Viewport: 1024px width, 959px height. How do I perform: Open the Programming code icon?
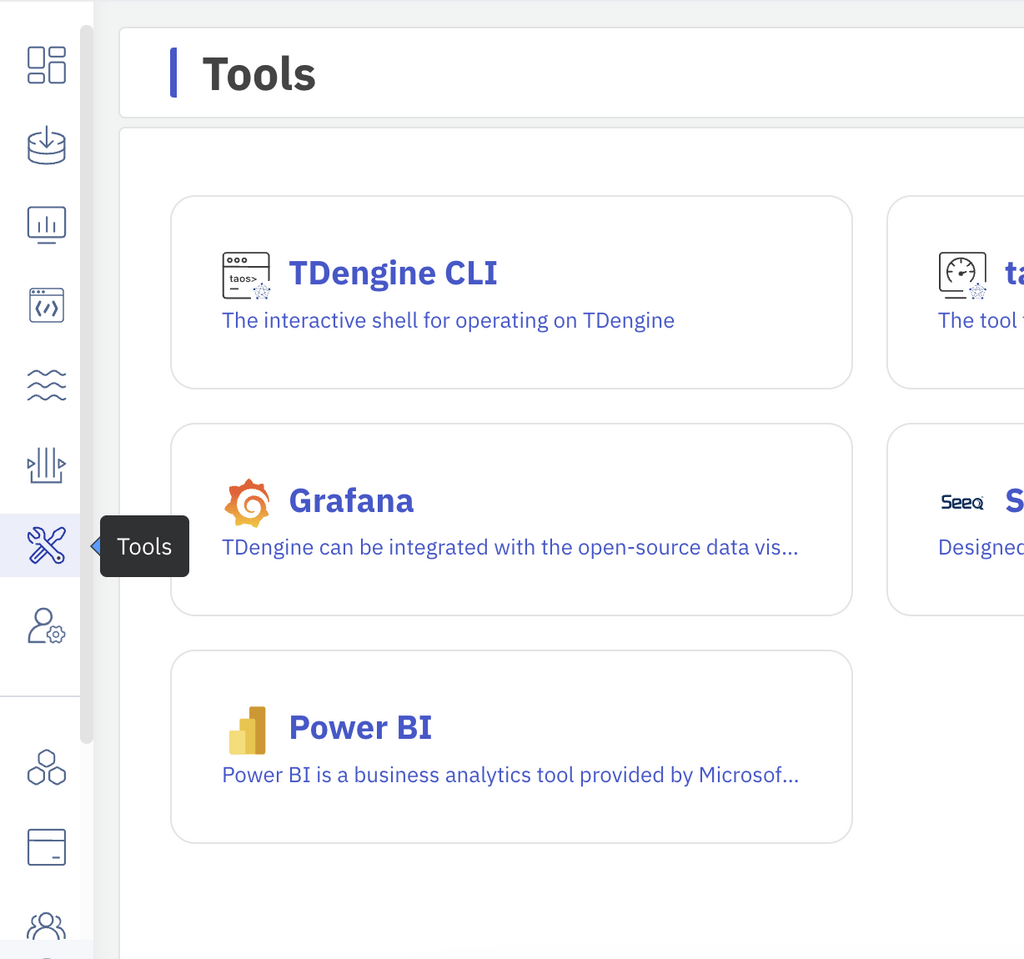pos(45,305)
